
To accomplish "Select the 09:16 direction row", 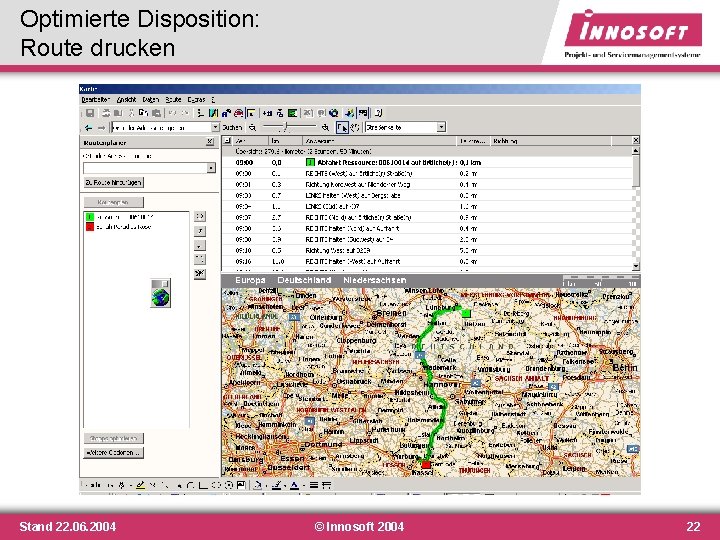I will tap(427, 262).
